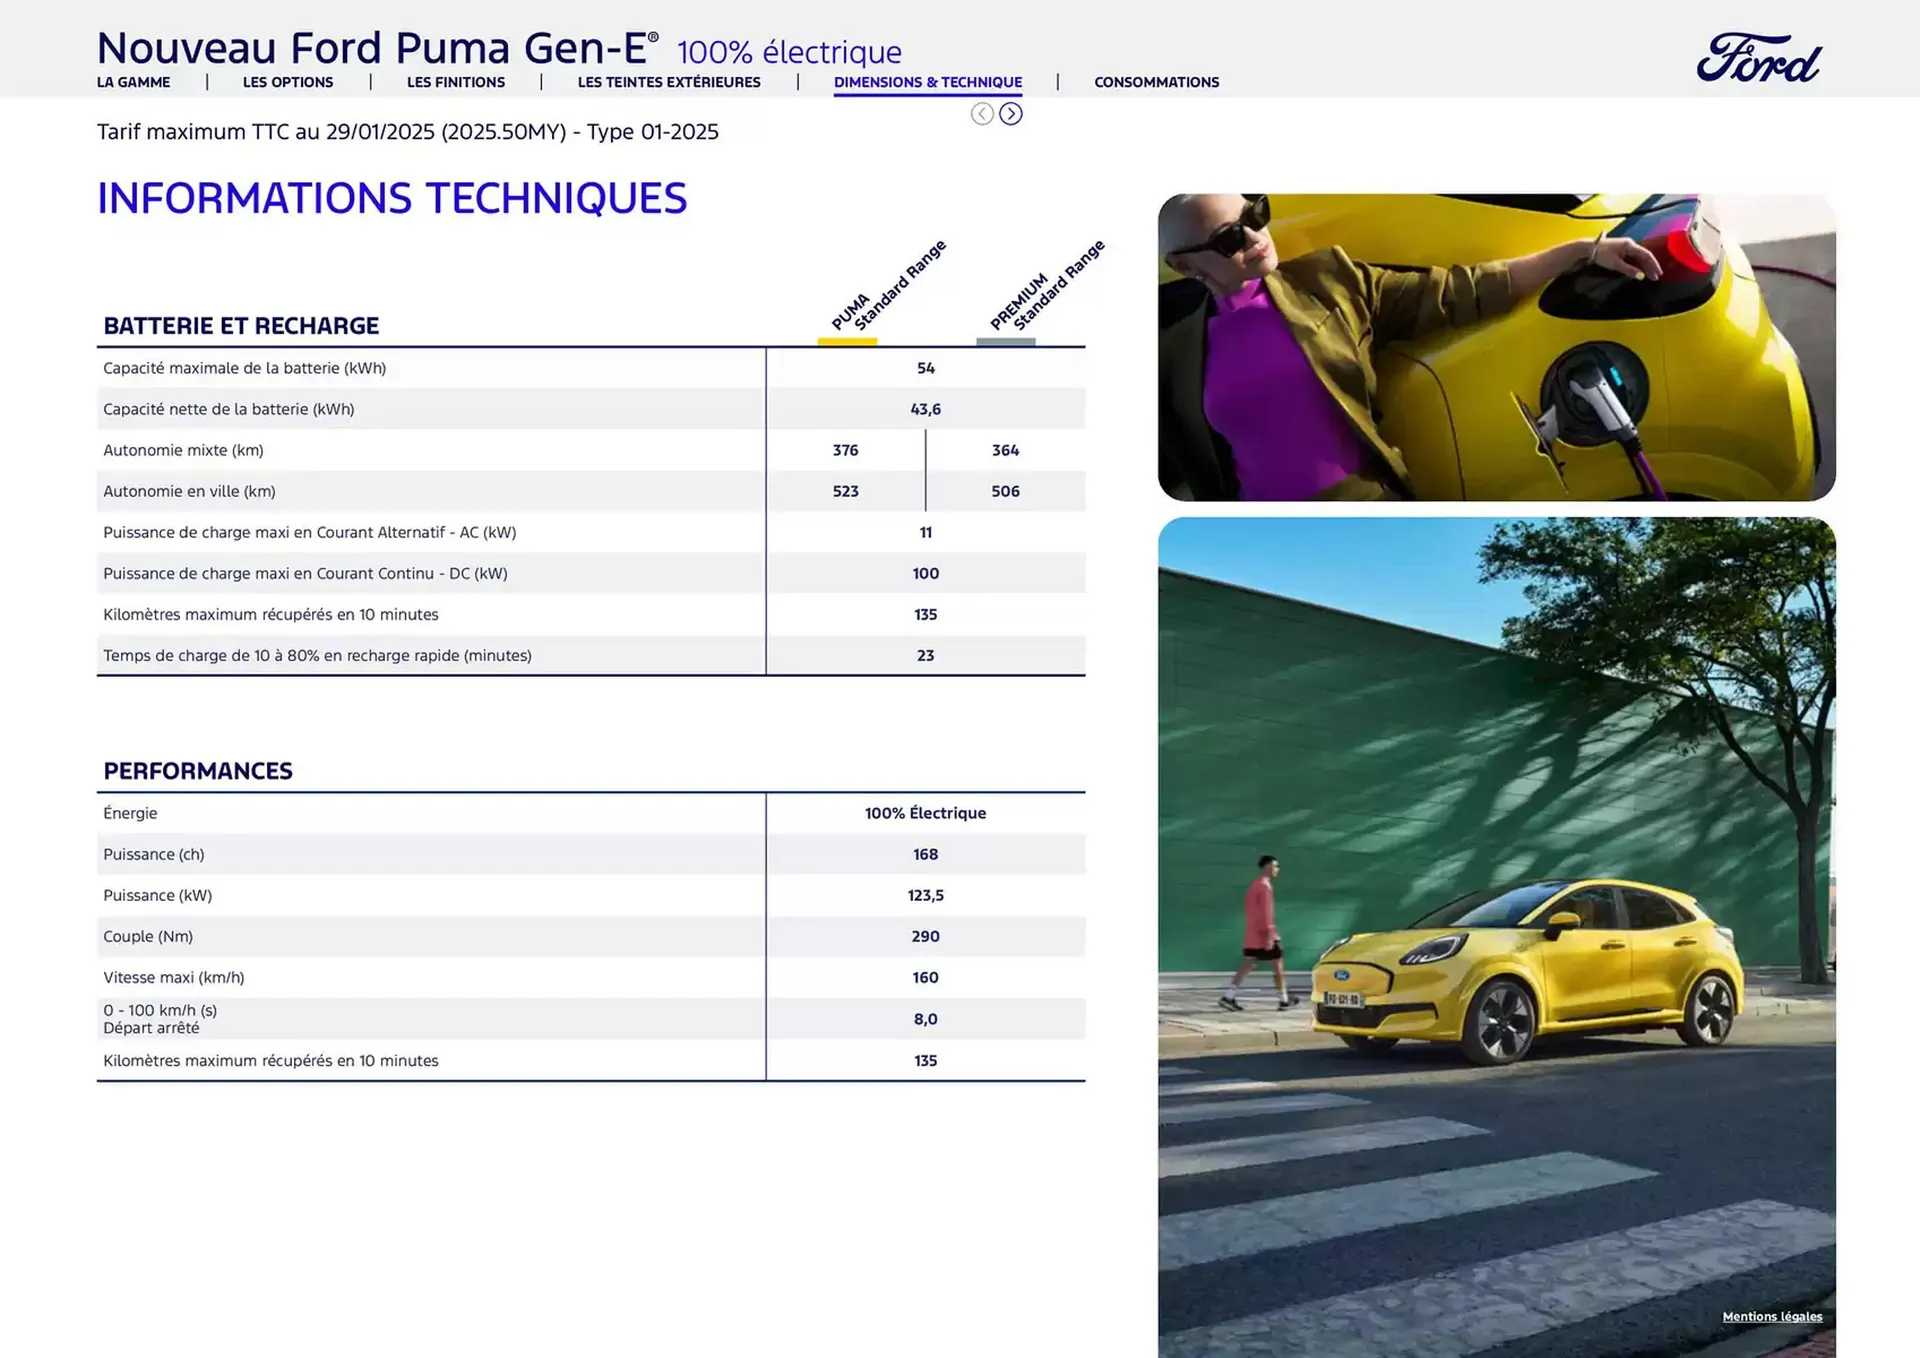
Task: Click the next page arrow icon
Action: (x=1011, y=114)
